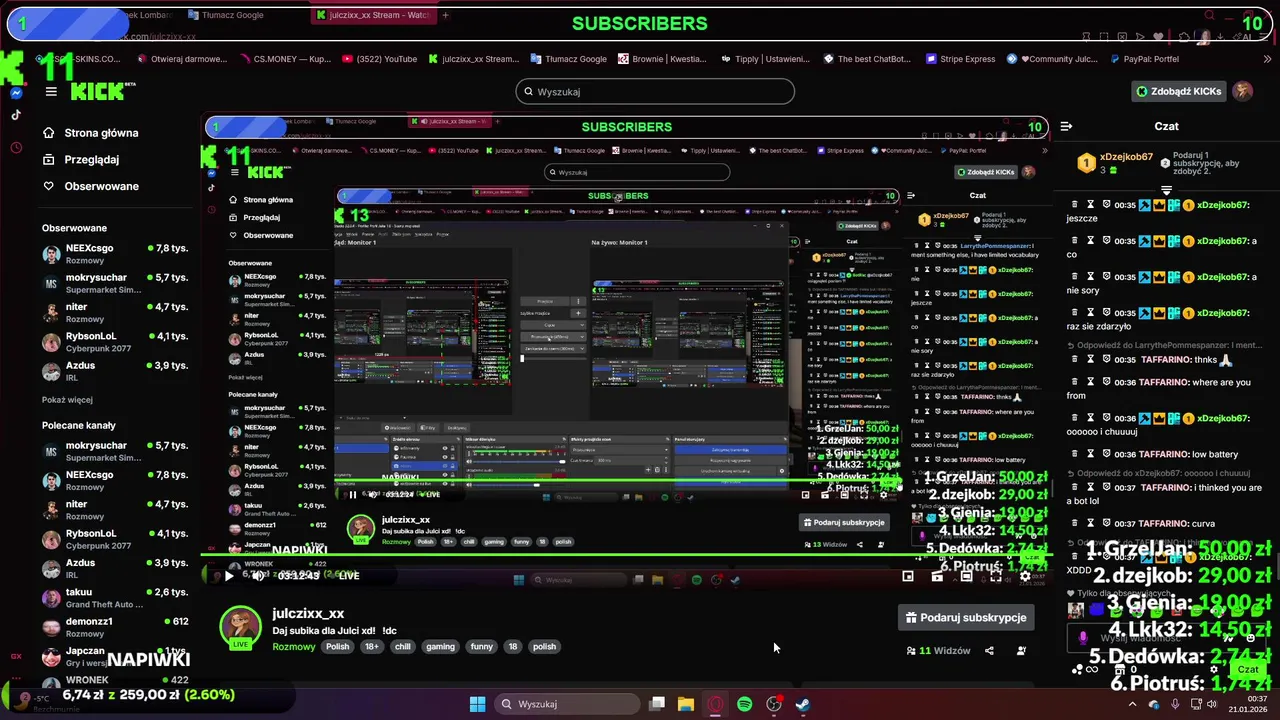Open the CS.MONEY bookmark

(285, 59)
